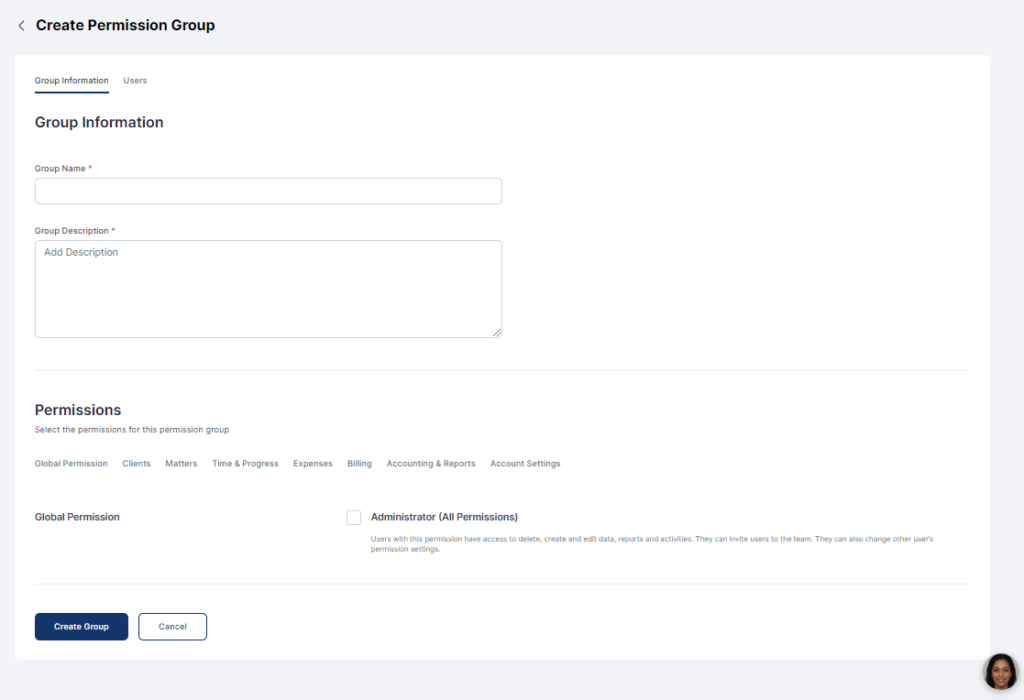This screenshot has width=1024, height=700.
Task: Go to the Clients permissions tab
Action: 136,464
